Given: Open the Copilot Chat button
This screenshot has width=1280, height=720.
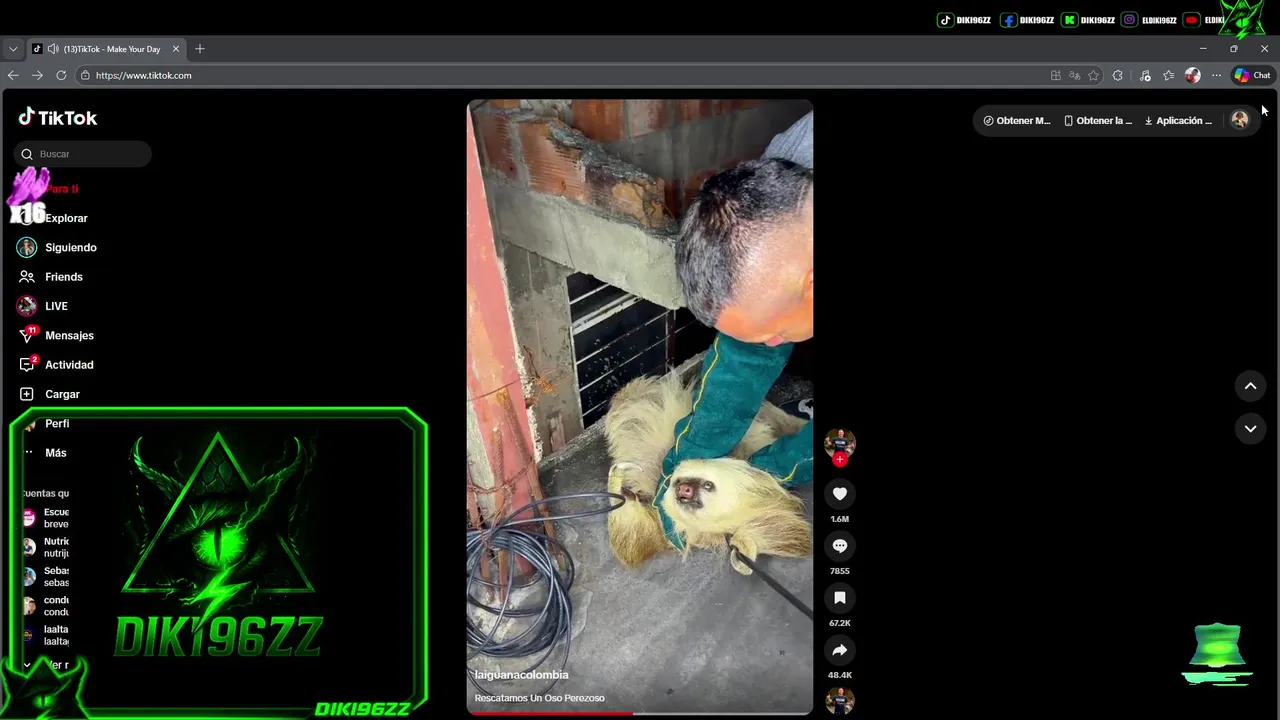Looking at the screenshot, I should (x=1252, y=75).
